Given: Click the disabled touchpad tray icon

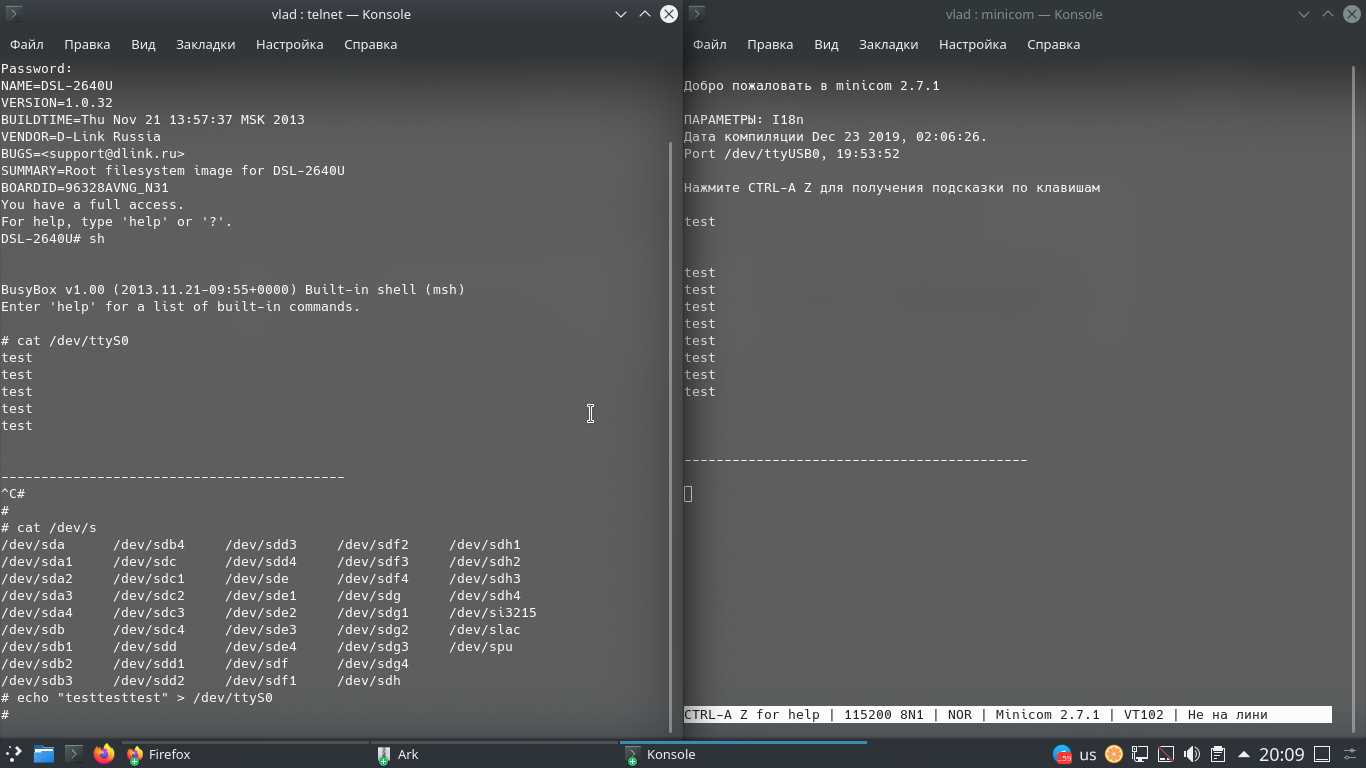Looking at the screenshot, I should pos(1165,754).
